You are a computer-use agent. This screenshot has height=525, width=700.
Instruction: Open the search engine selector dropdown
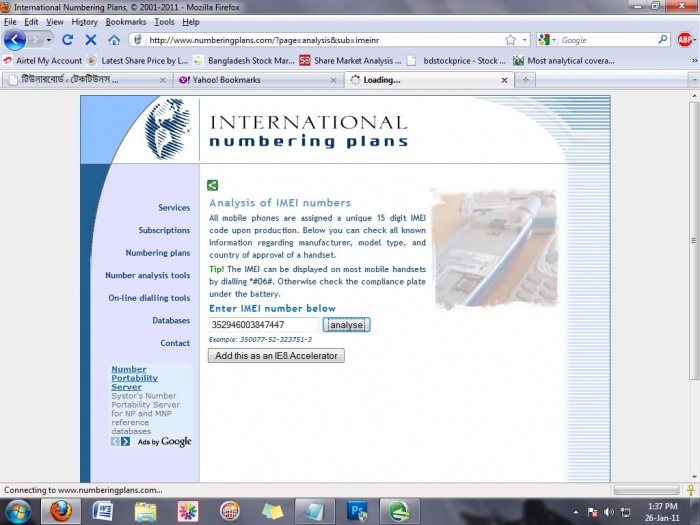554,40
